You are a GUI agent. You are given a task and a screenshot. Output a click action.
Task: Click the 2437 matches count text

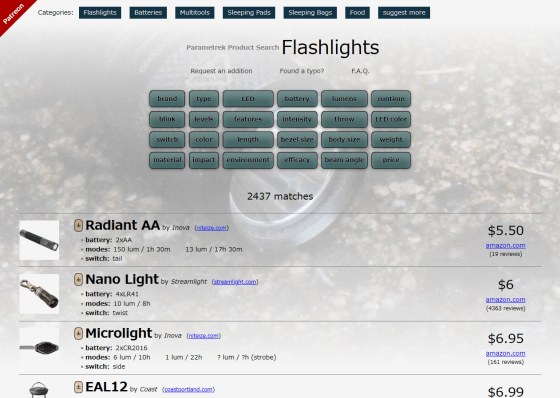[280, 196]
